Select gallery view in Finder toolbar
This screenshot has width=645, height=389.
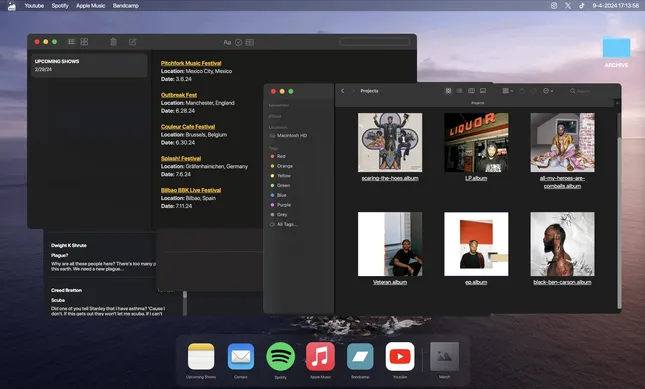(x=483, y=91)
